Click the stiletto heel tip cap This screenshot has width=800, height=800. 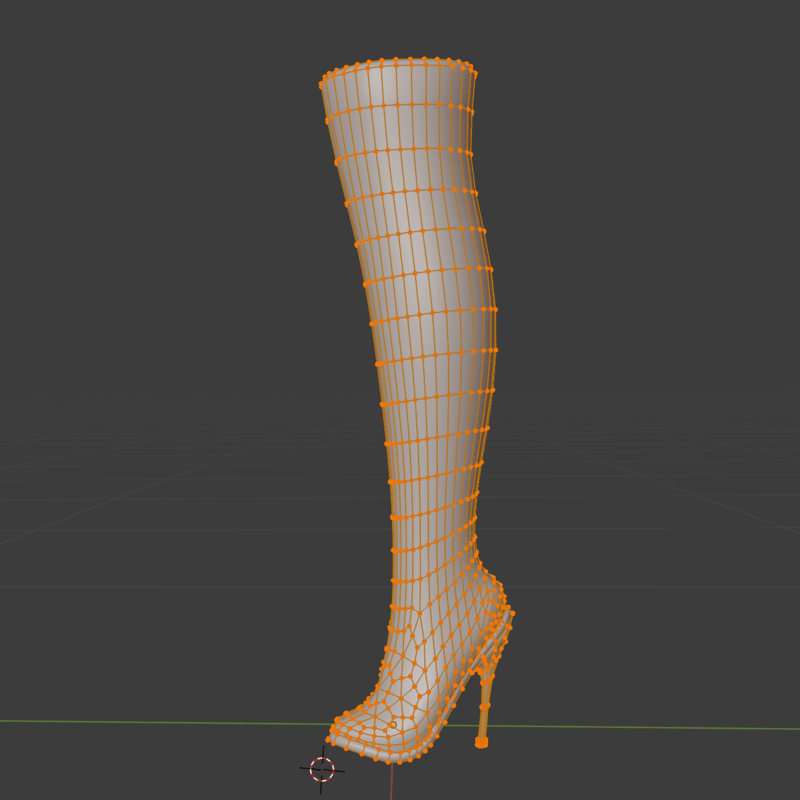click(x=481, y=742)
